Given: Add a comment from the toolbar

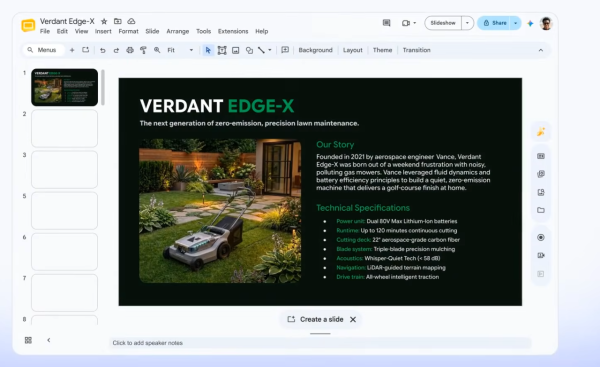Looking at the screenshot, I should (x=285, y=50).
